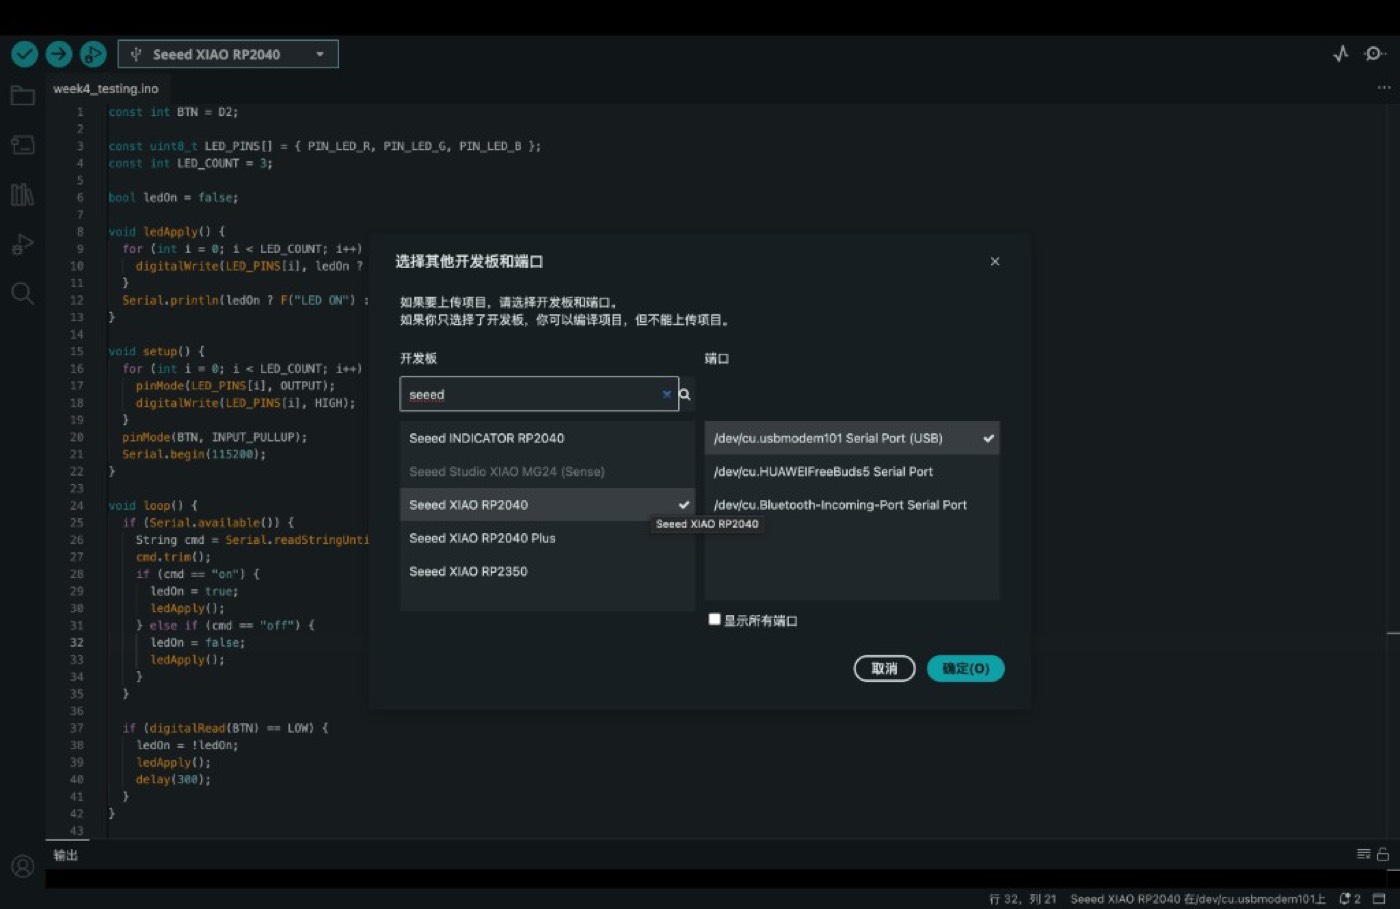Click line number 32 in the gutter

click(77, 643)
